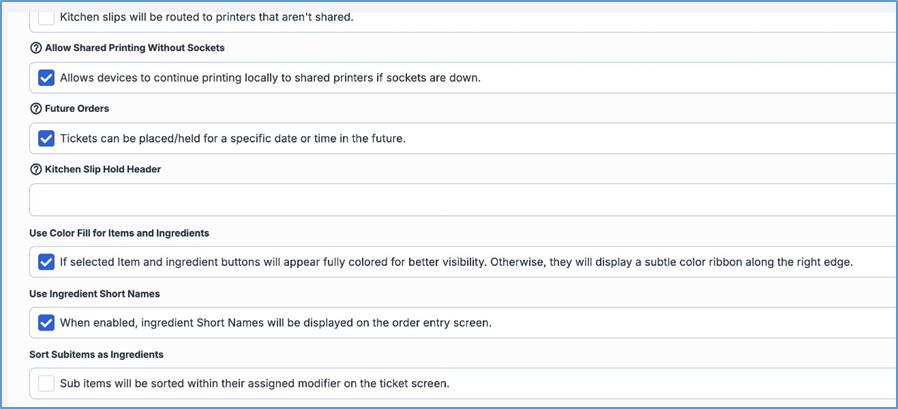Click the 'When enabled, ingredient Short Names' text
This screenshot has height=409, width=898.
coord(275,322)
